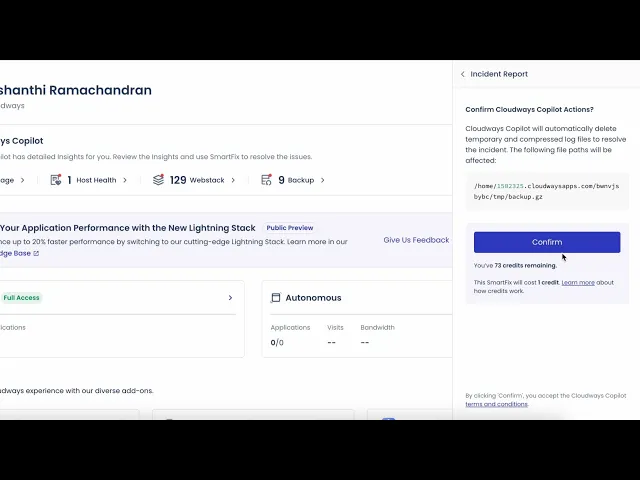Open the external link icon beside Knowledge Base

click(x=36, y=253)
